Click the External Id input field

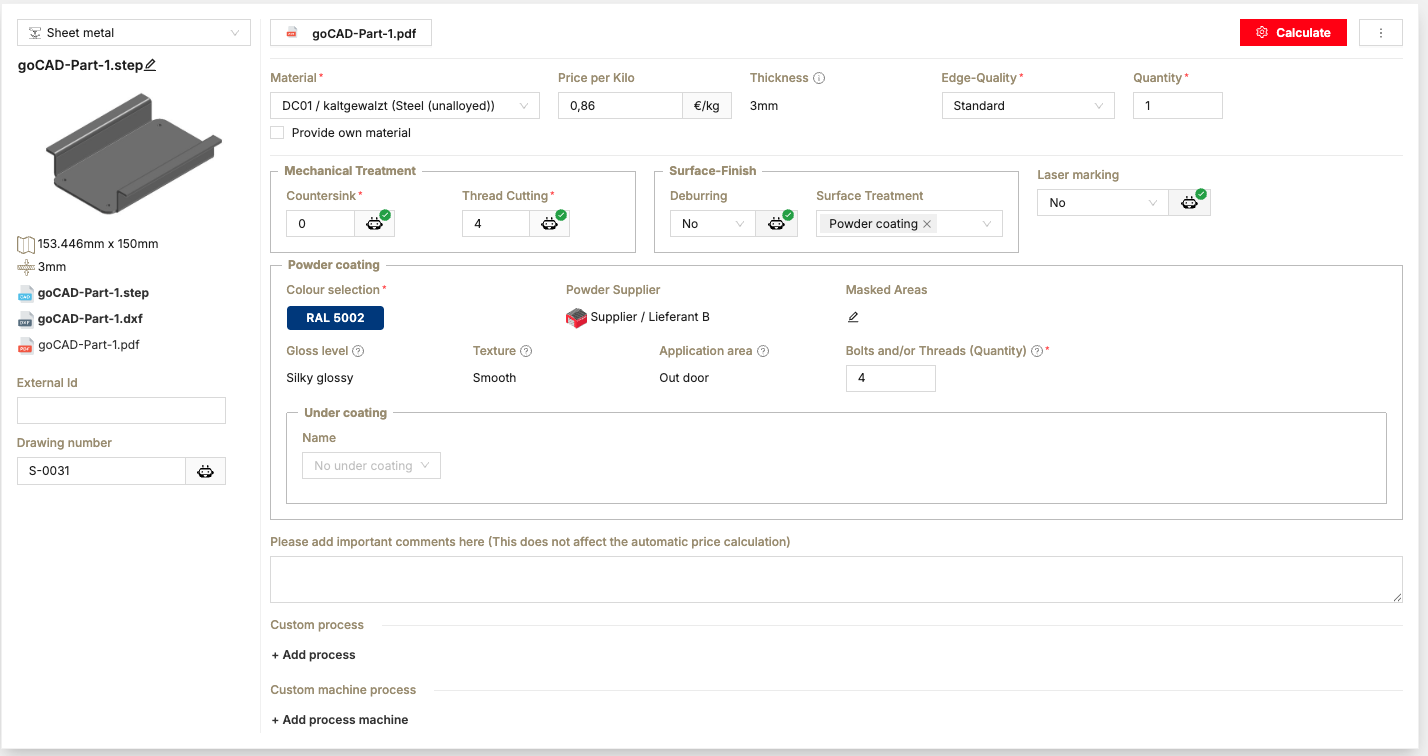coord(121,411)
